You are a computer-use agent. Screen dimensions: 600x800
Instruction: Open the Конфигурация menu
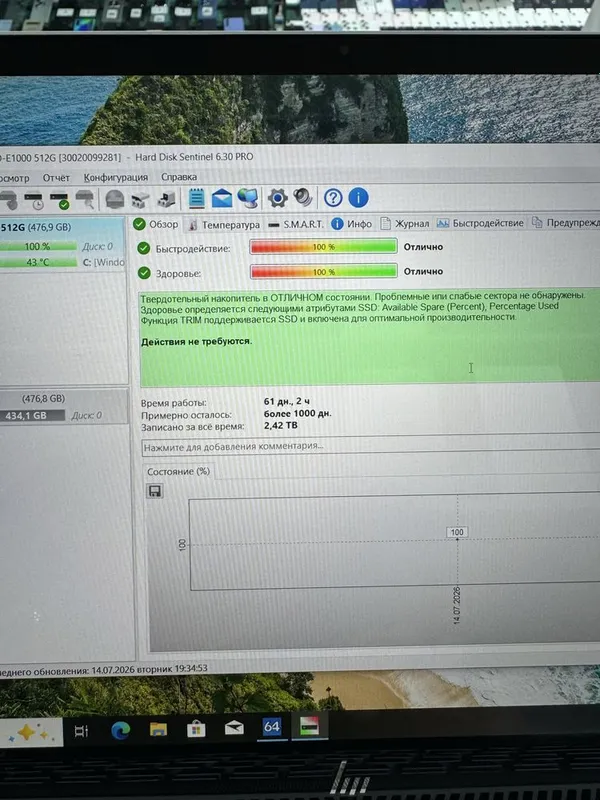tap(116, 177)
